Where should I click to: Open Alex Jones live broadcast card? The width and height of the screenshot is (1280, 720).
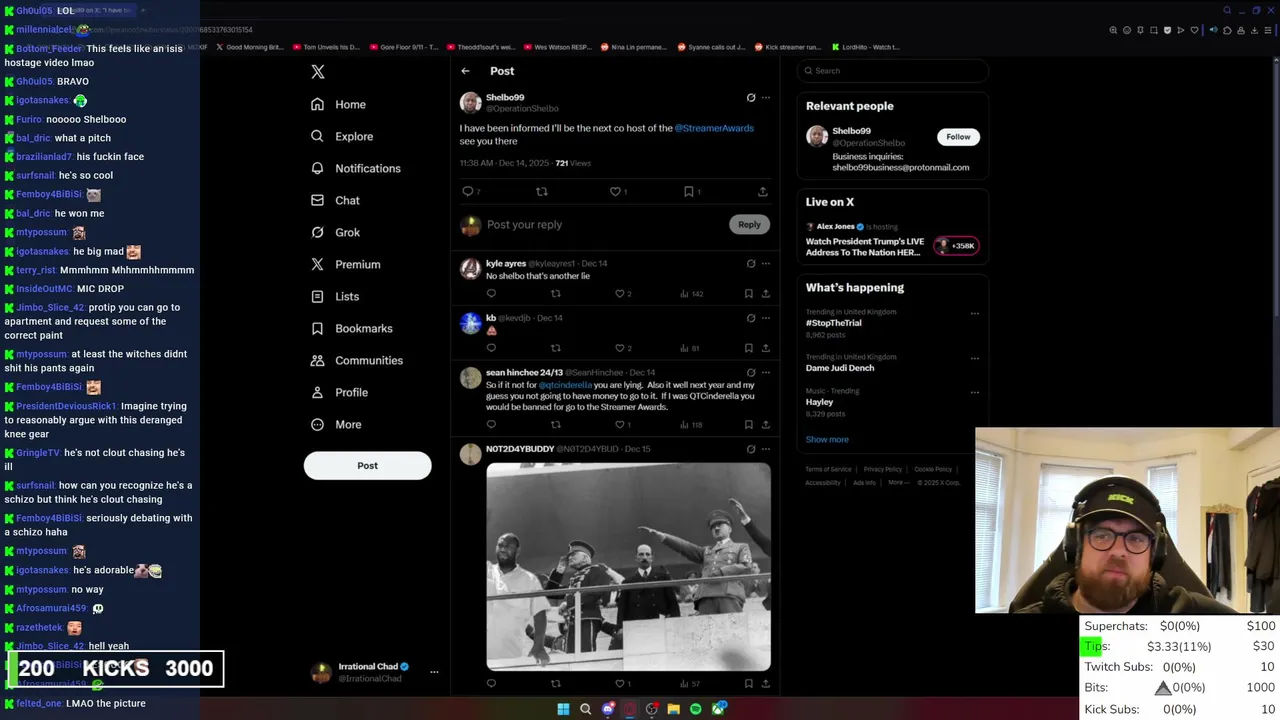click(892, 240)
